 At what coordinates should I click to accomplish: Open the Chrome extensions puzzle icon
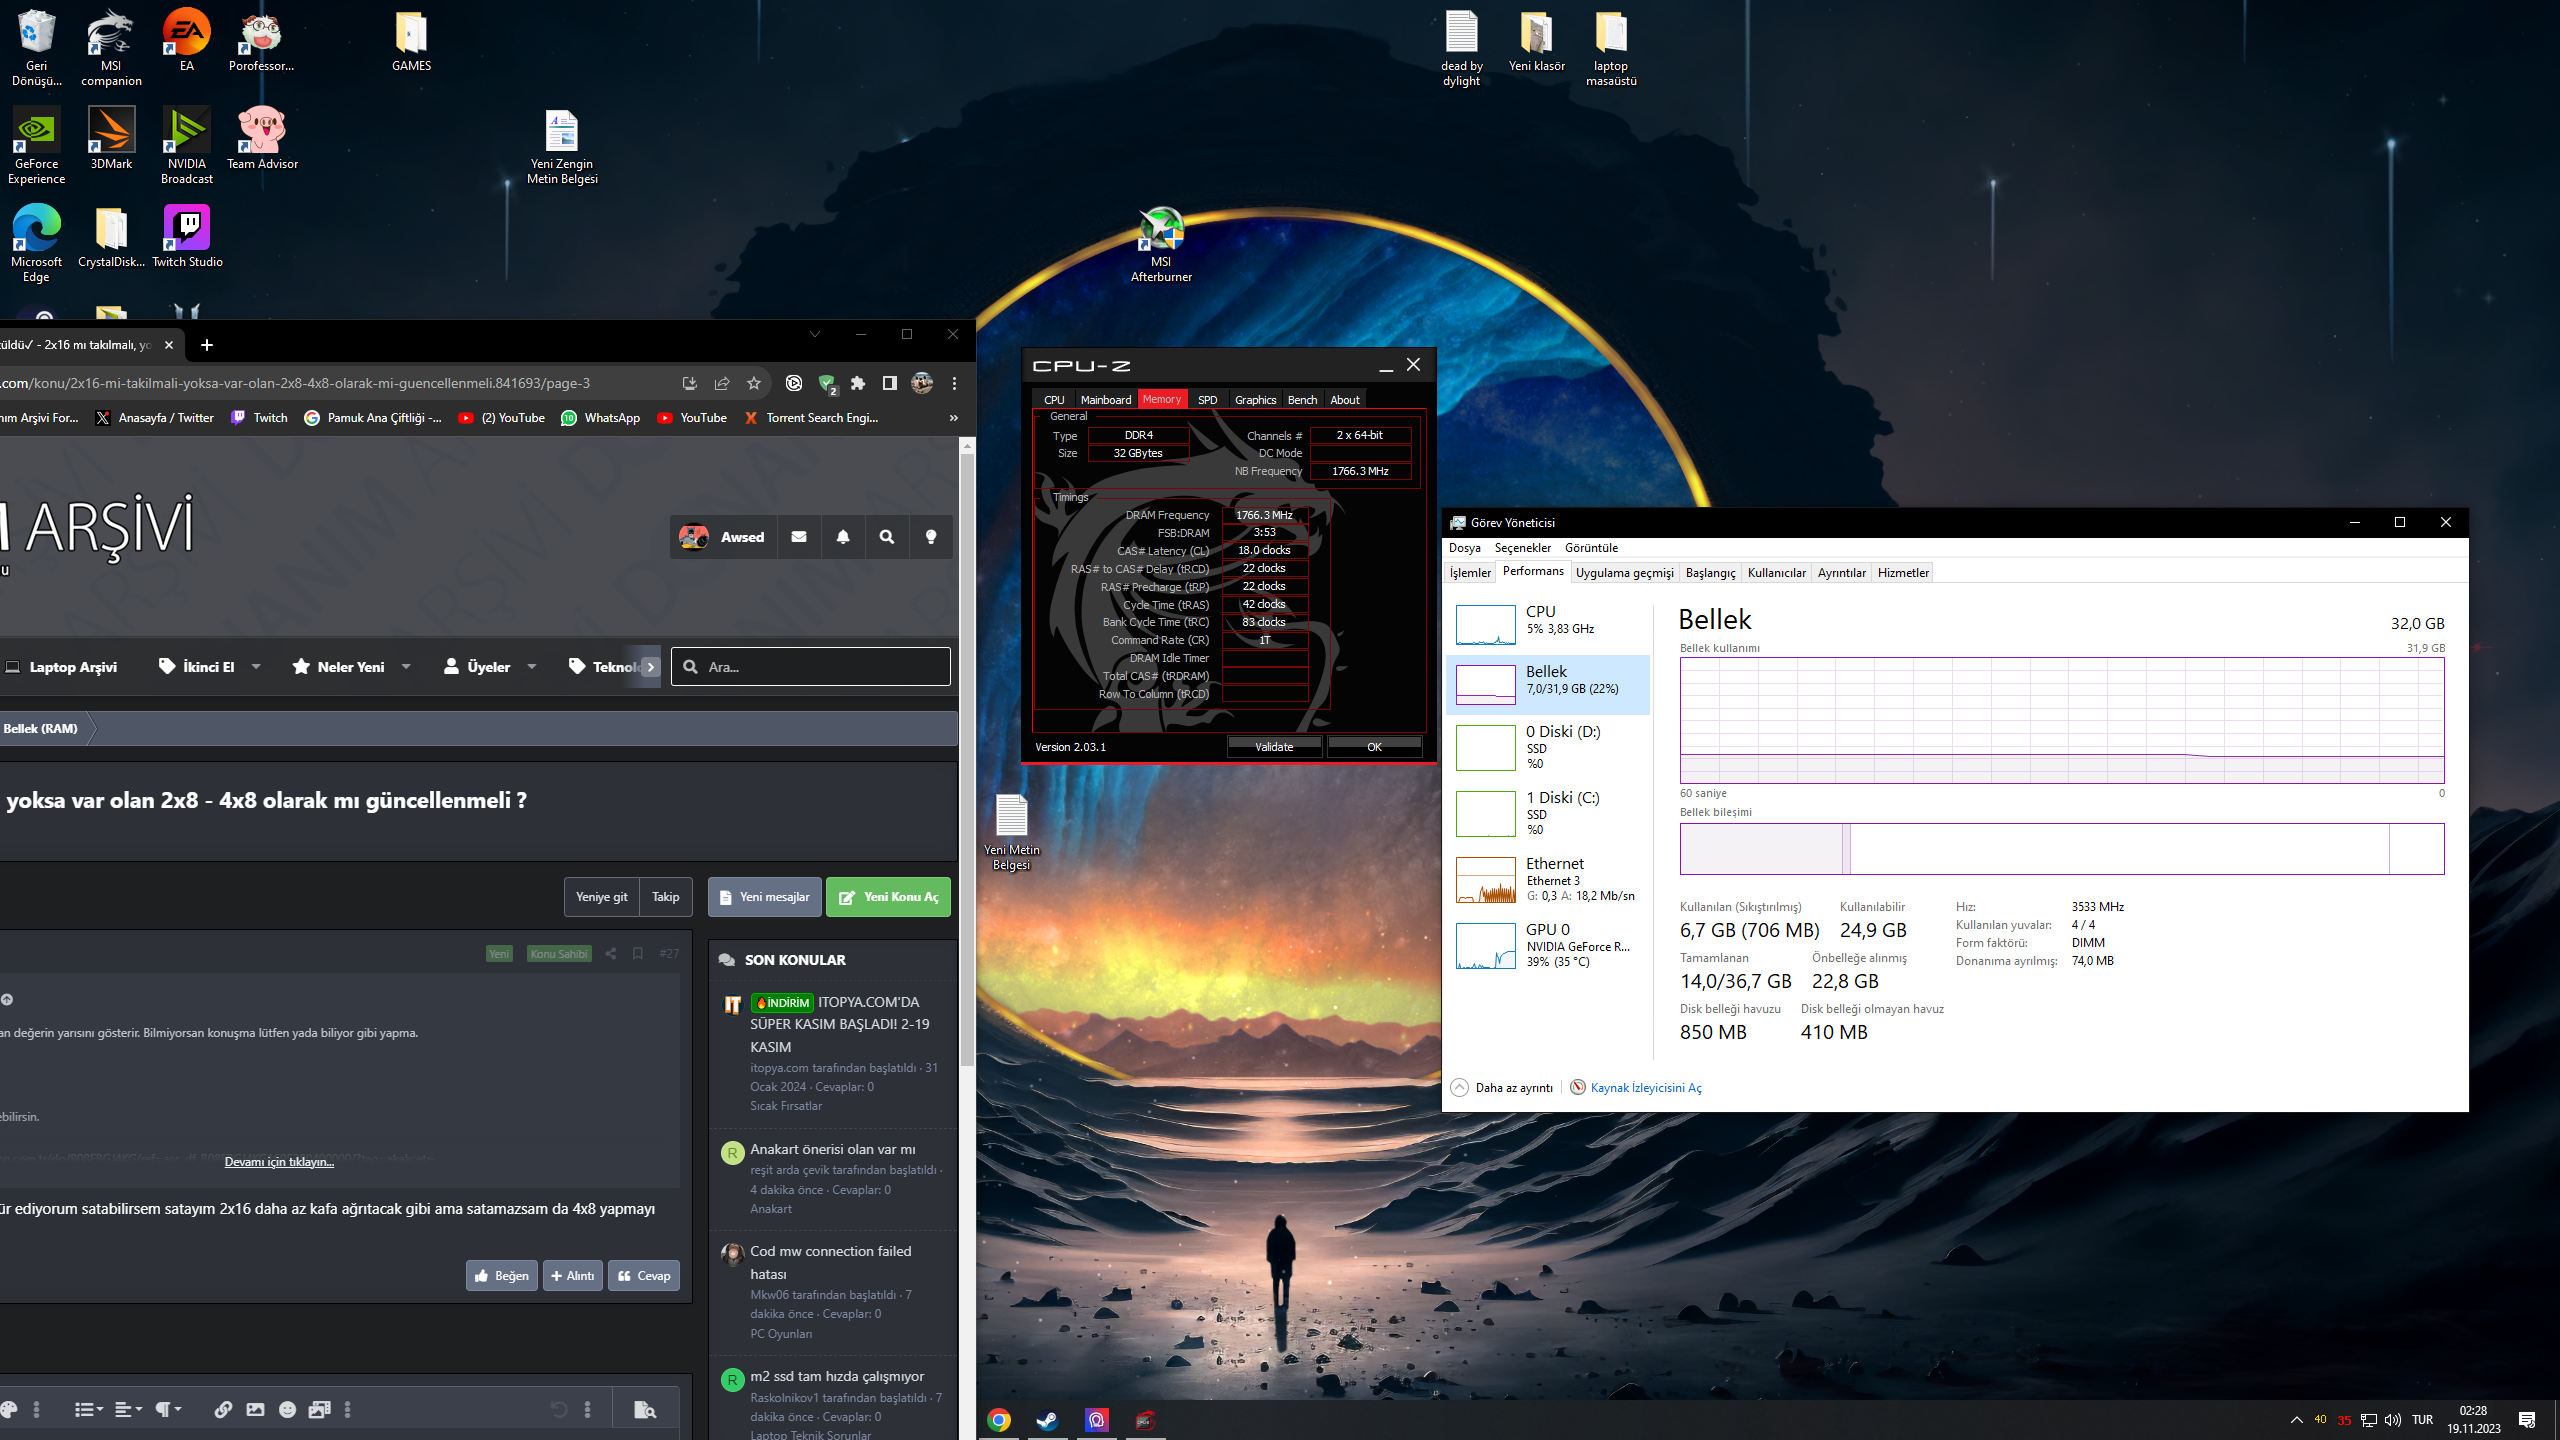(x=858, y=383)
